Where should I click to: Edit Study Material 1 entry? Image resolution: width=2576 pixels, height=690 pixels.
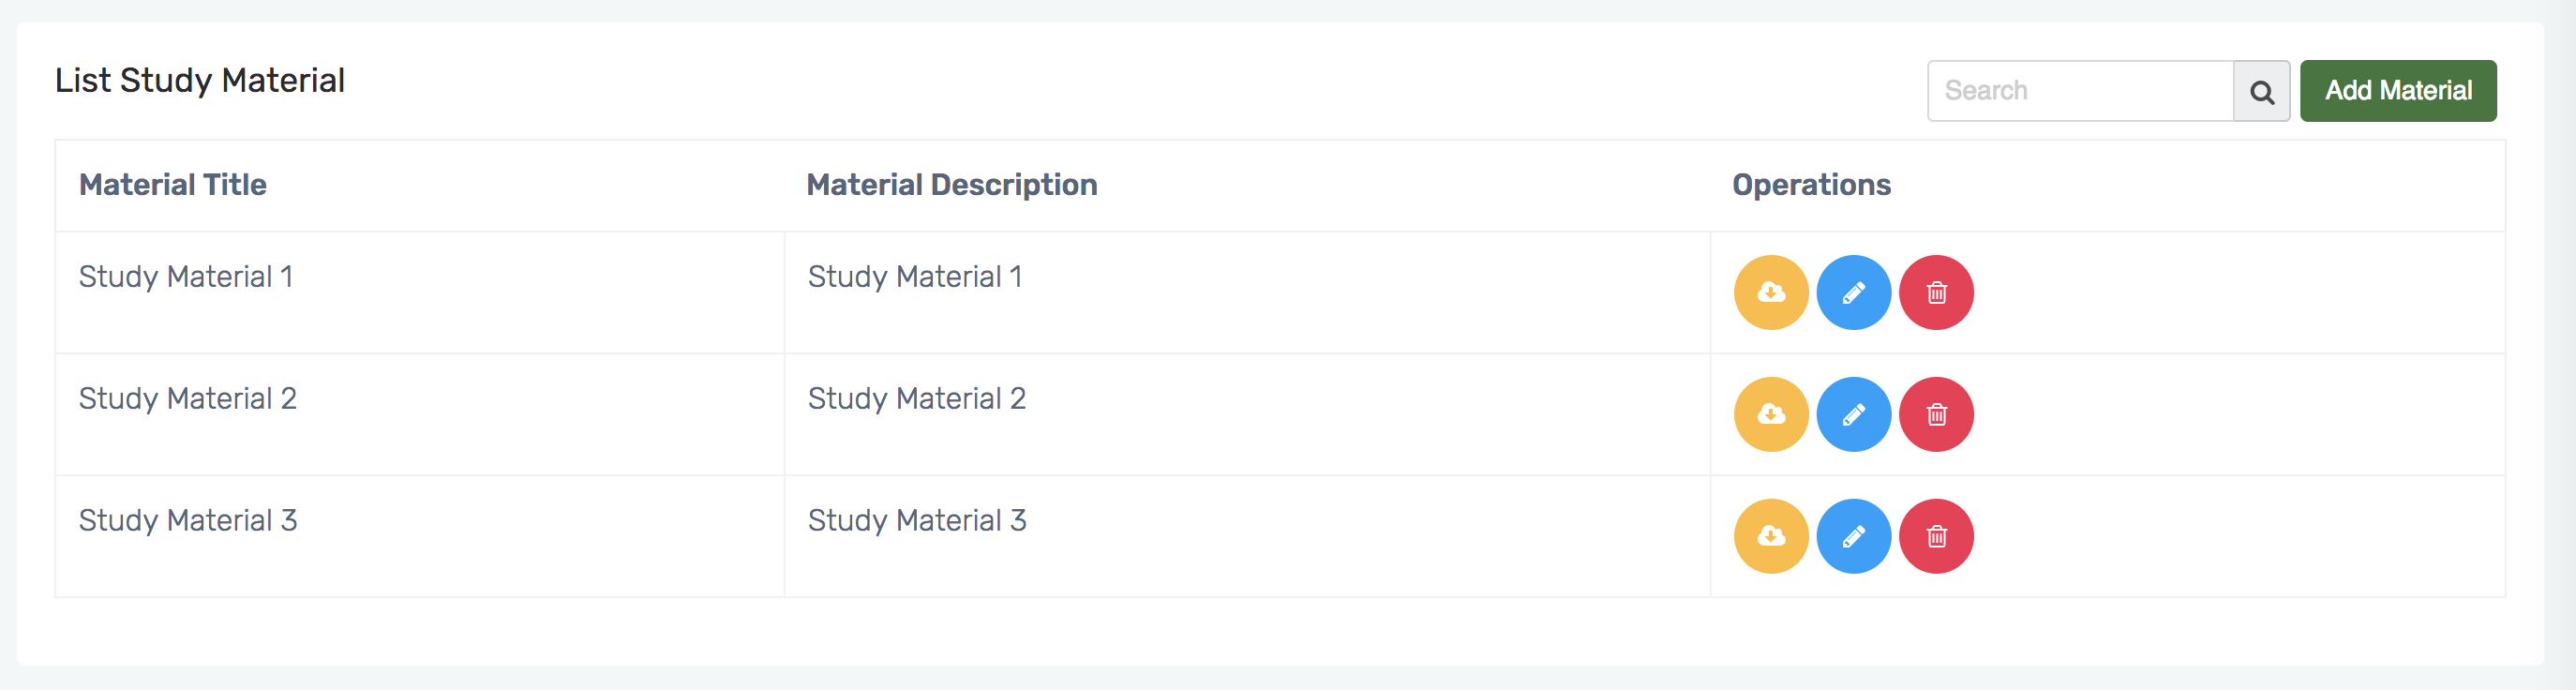(x=1853, y=292)
